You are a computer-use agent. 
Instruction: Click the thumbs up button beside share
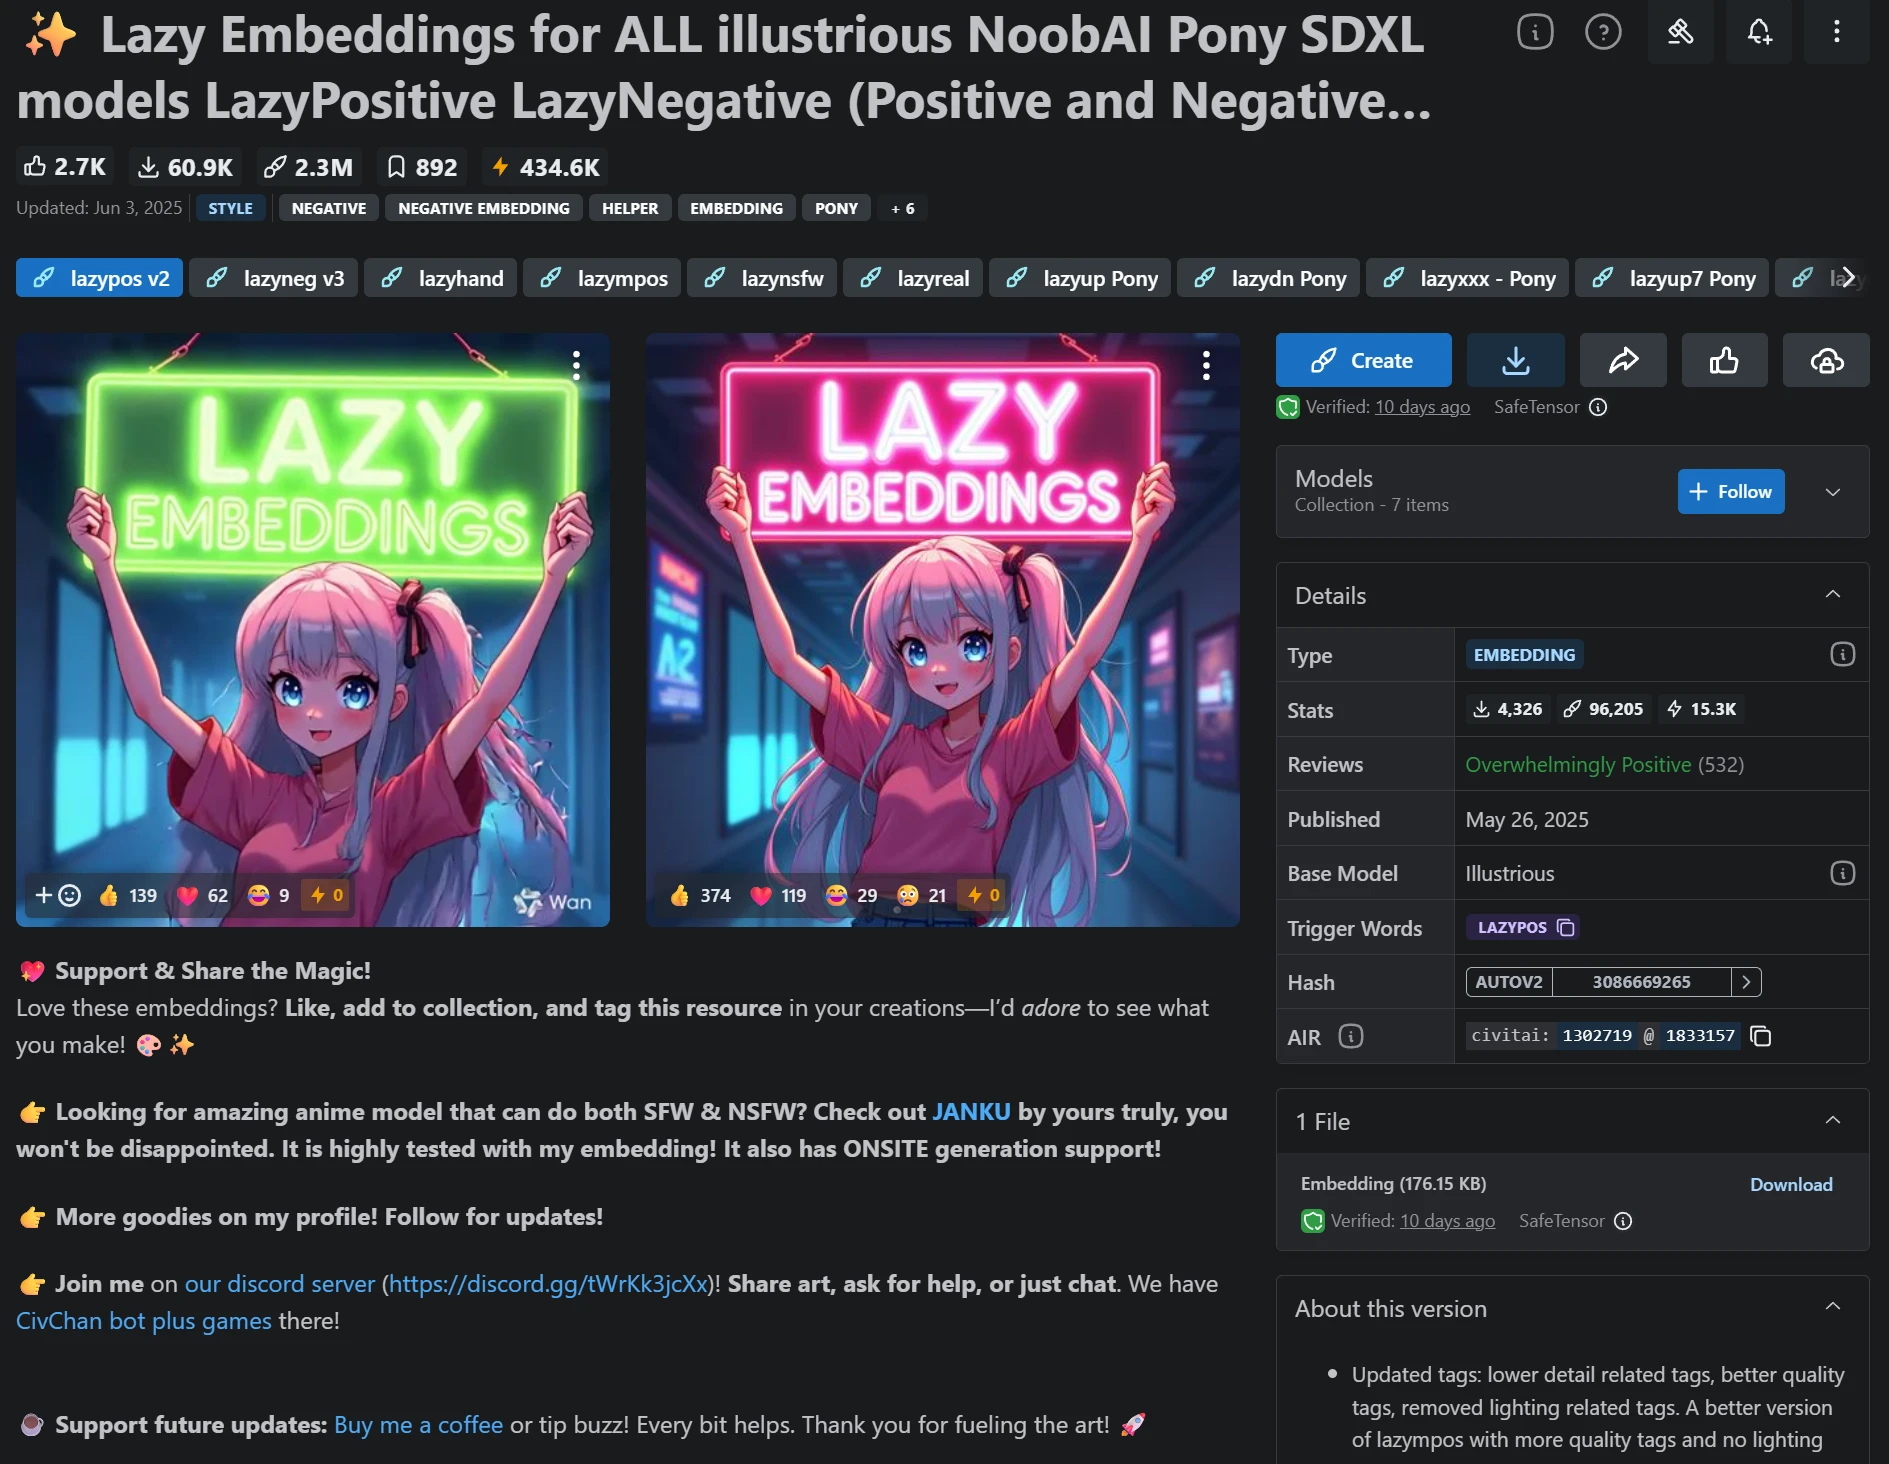(1724, 360)
